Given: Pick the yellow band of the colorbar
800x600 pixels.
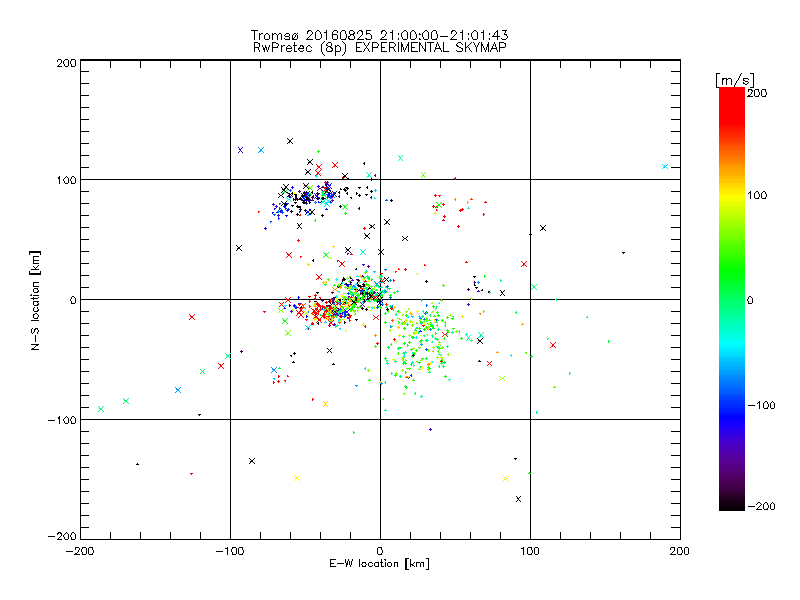Looking at the screenshot, I should point(732,196).
